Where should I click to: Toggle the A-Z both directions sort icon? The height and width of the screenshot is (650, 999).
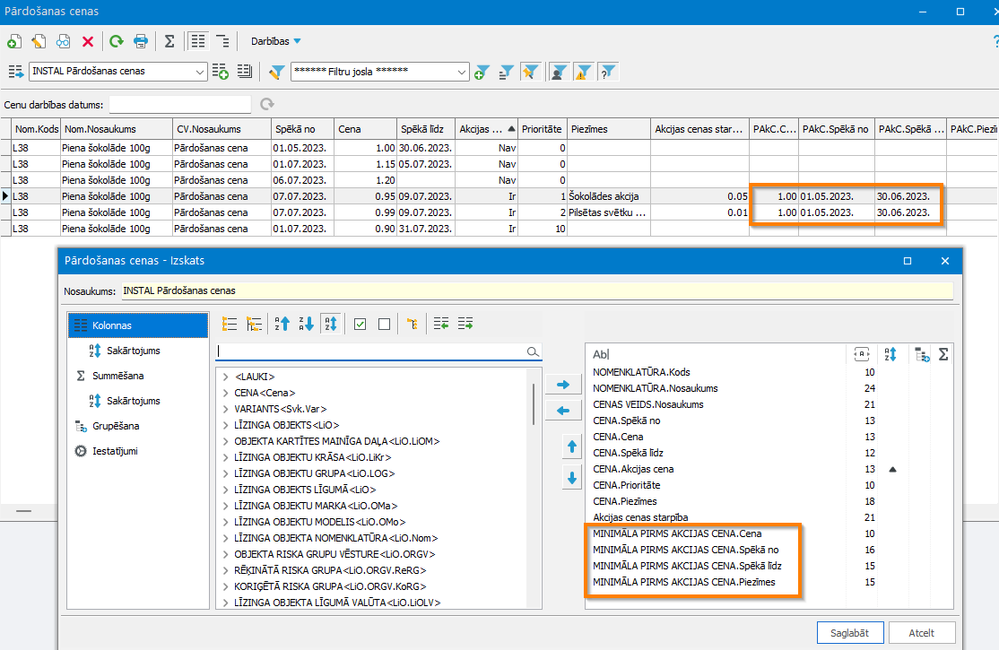331,324
